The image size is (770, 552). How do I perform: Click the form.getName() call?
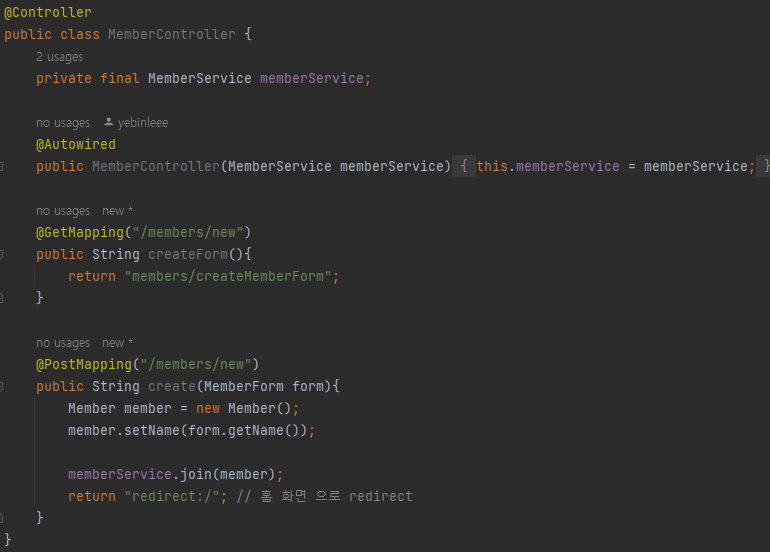point(244,431)
